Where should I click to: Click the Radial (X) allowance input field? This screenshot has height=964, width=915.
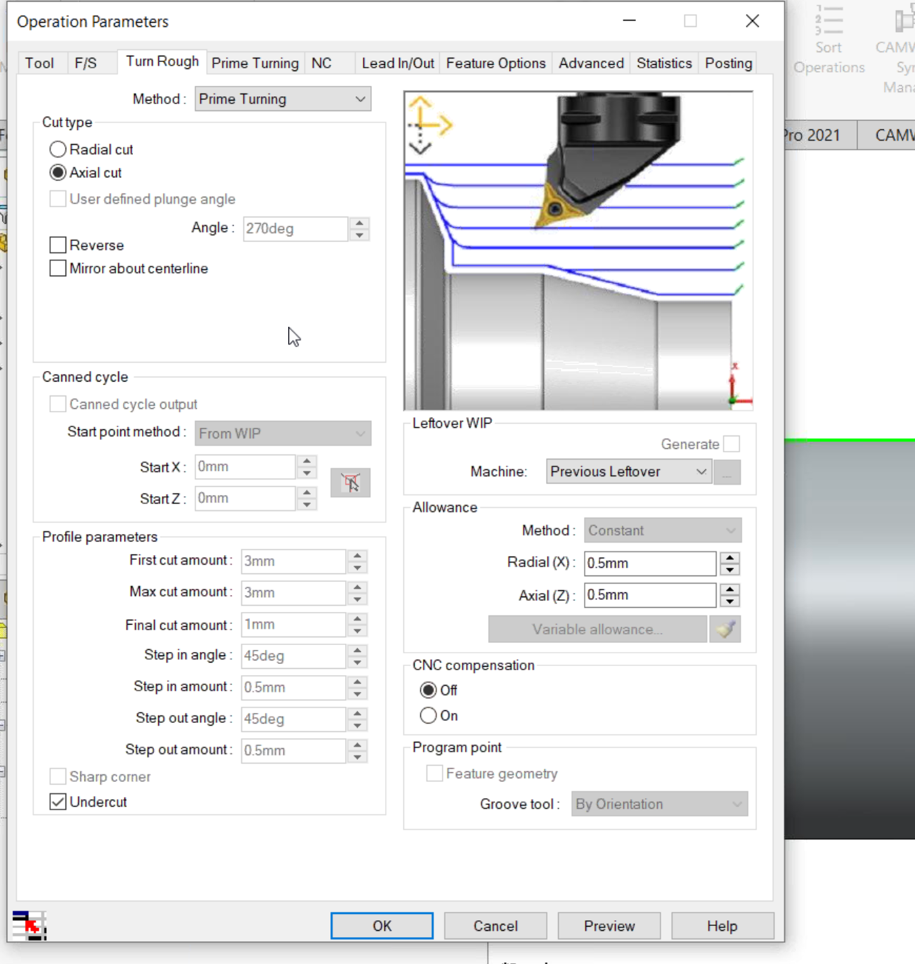click(650, 563)
